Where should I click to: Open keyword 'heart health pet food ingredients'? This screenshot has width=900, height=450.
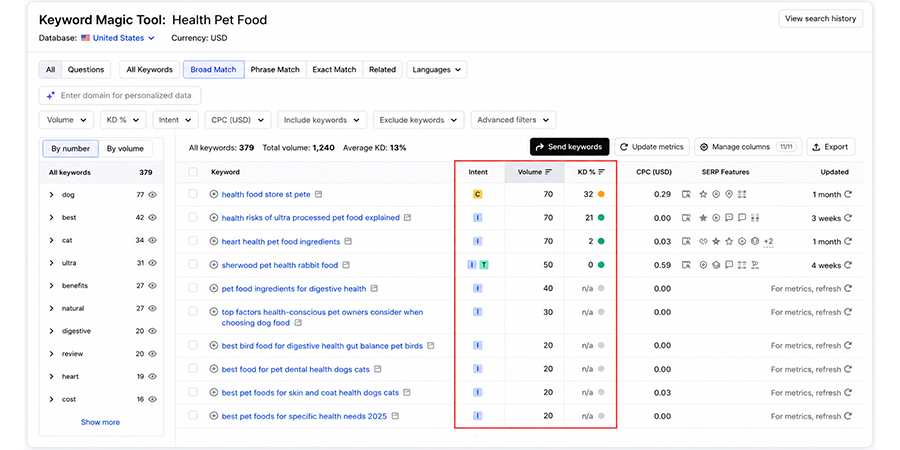(281, 242)
